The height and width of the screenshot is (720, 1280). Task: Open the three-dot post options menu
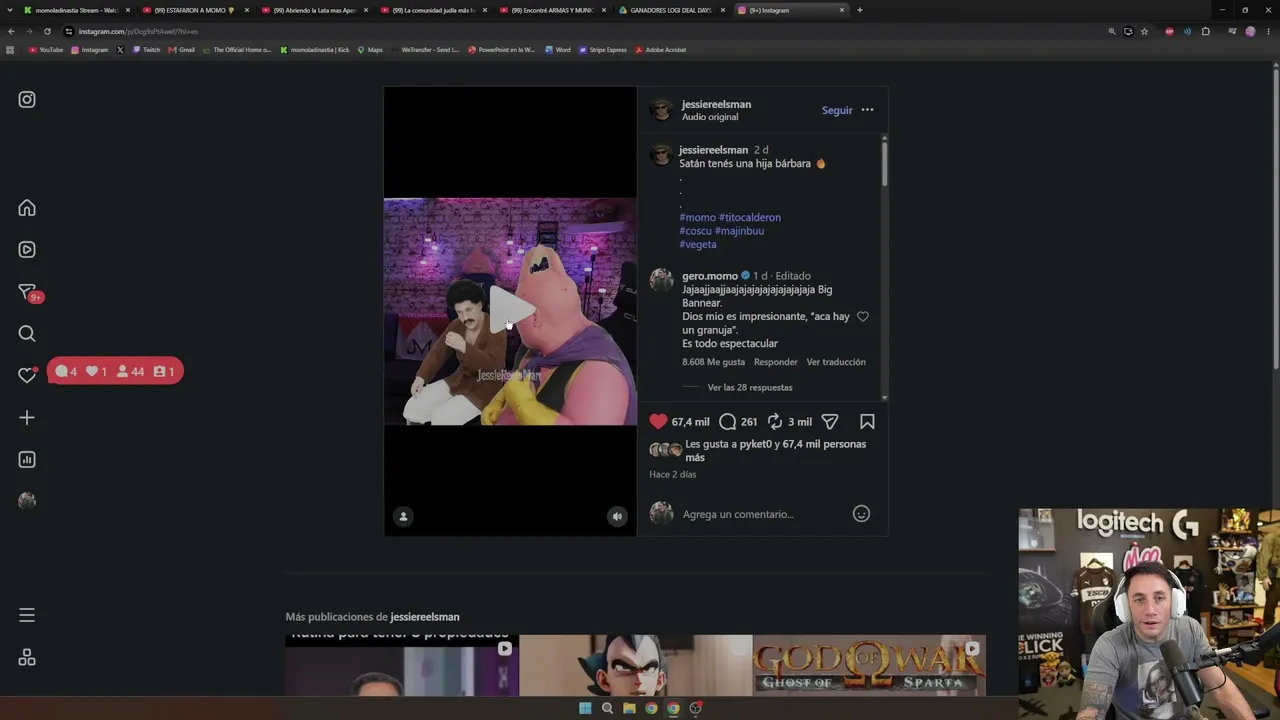tap(867, 110)
